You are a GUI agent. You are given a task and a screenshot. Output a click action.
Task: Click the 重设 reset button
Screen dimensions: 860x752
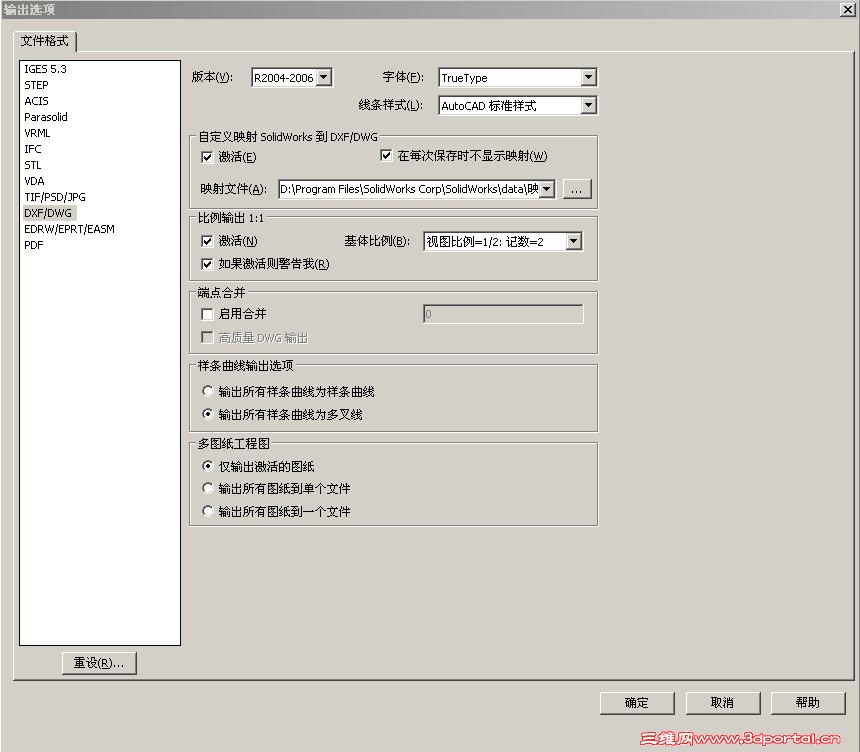click(x=98, y=663)
